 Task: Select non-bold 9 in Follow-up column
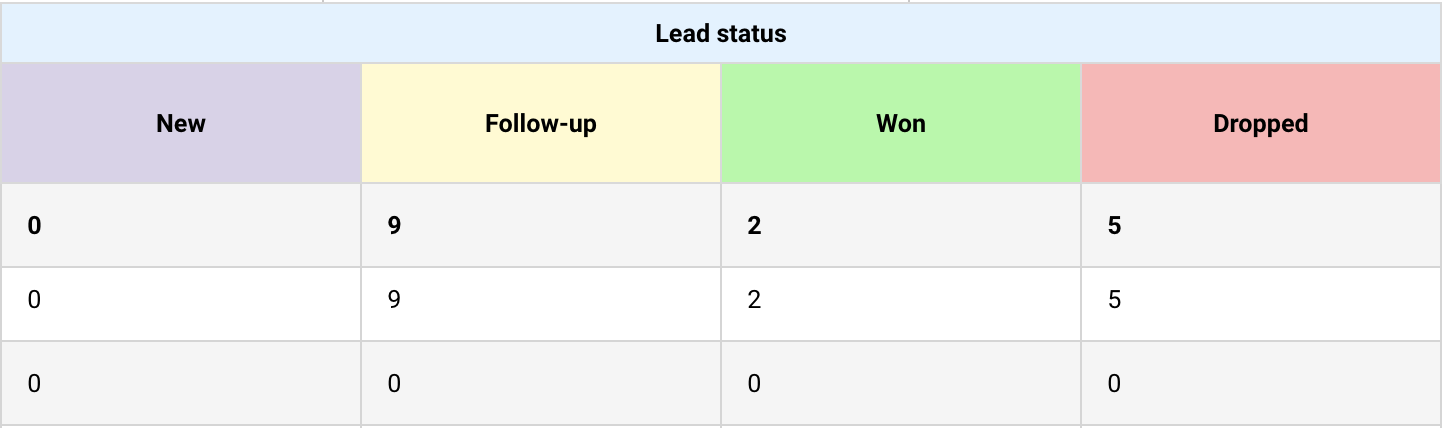pos(394,300)
